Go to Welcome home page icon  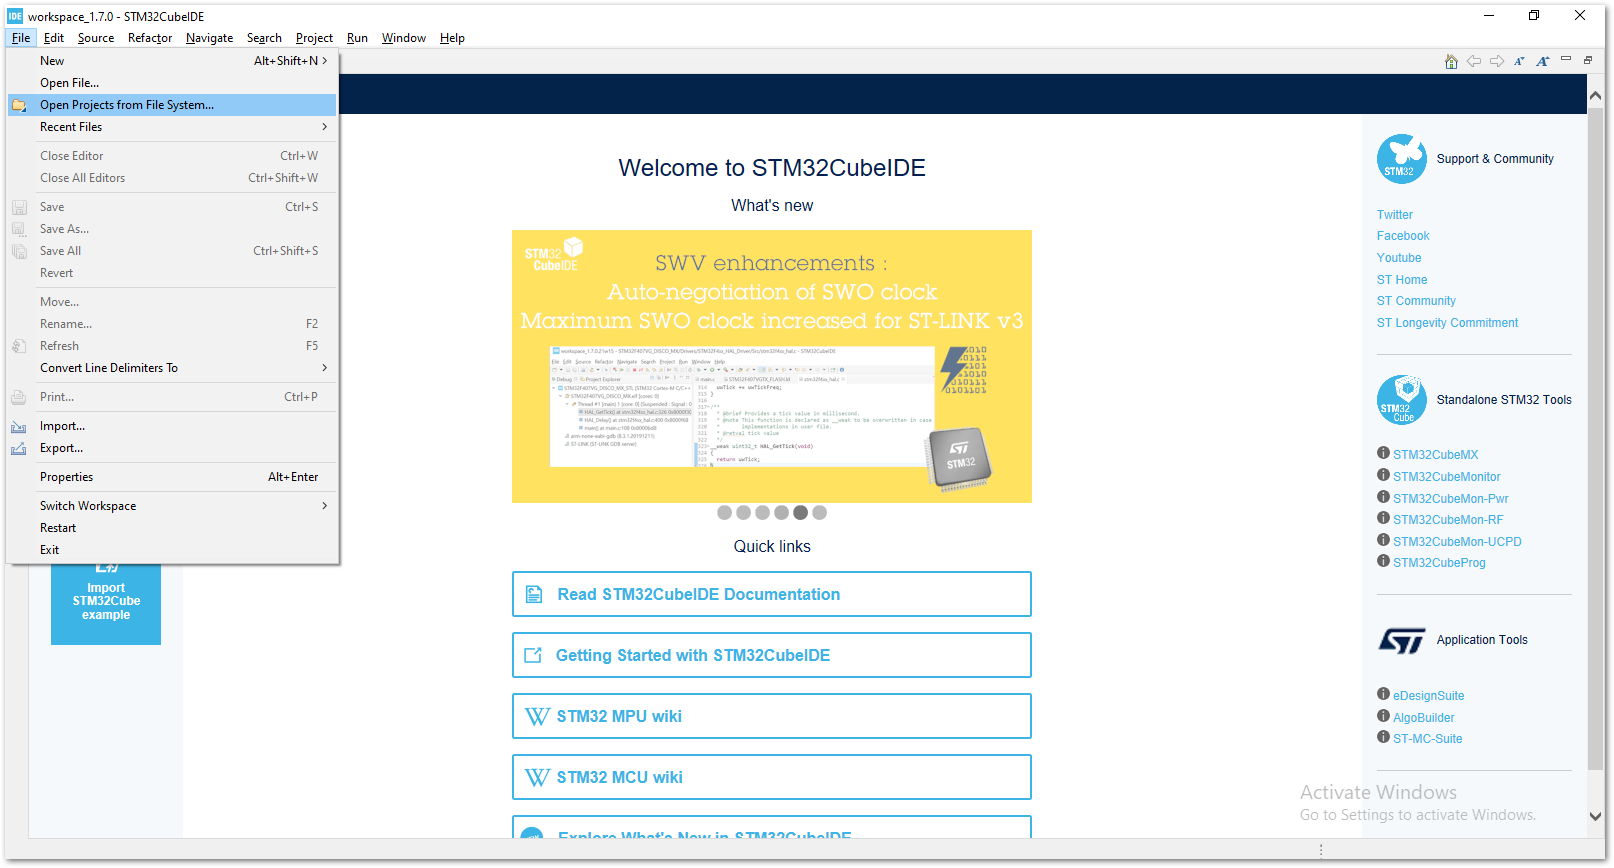pos(1451,62)
